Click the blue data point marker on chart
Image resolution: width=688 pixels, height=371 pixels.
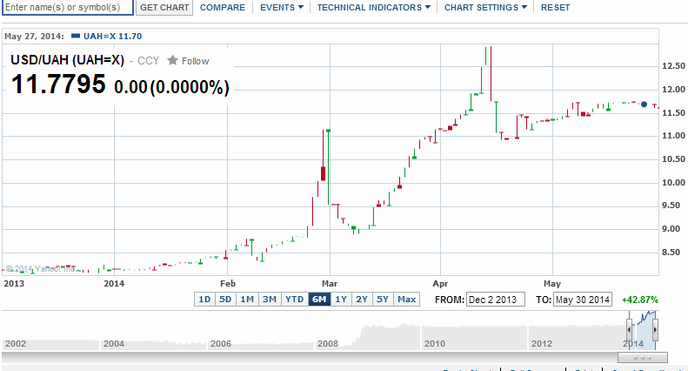(644, 104)
